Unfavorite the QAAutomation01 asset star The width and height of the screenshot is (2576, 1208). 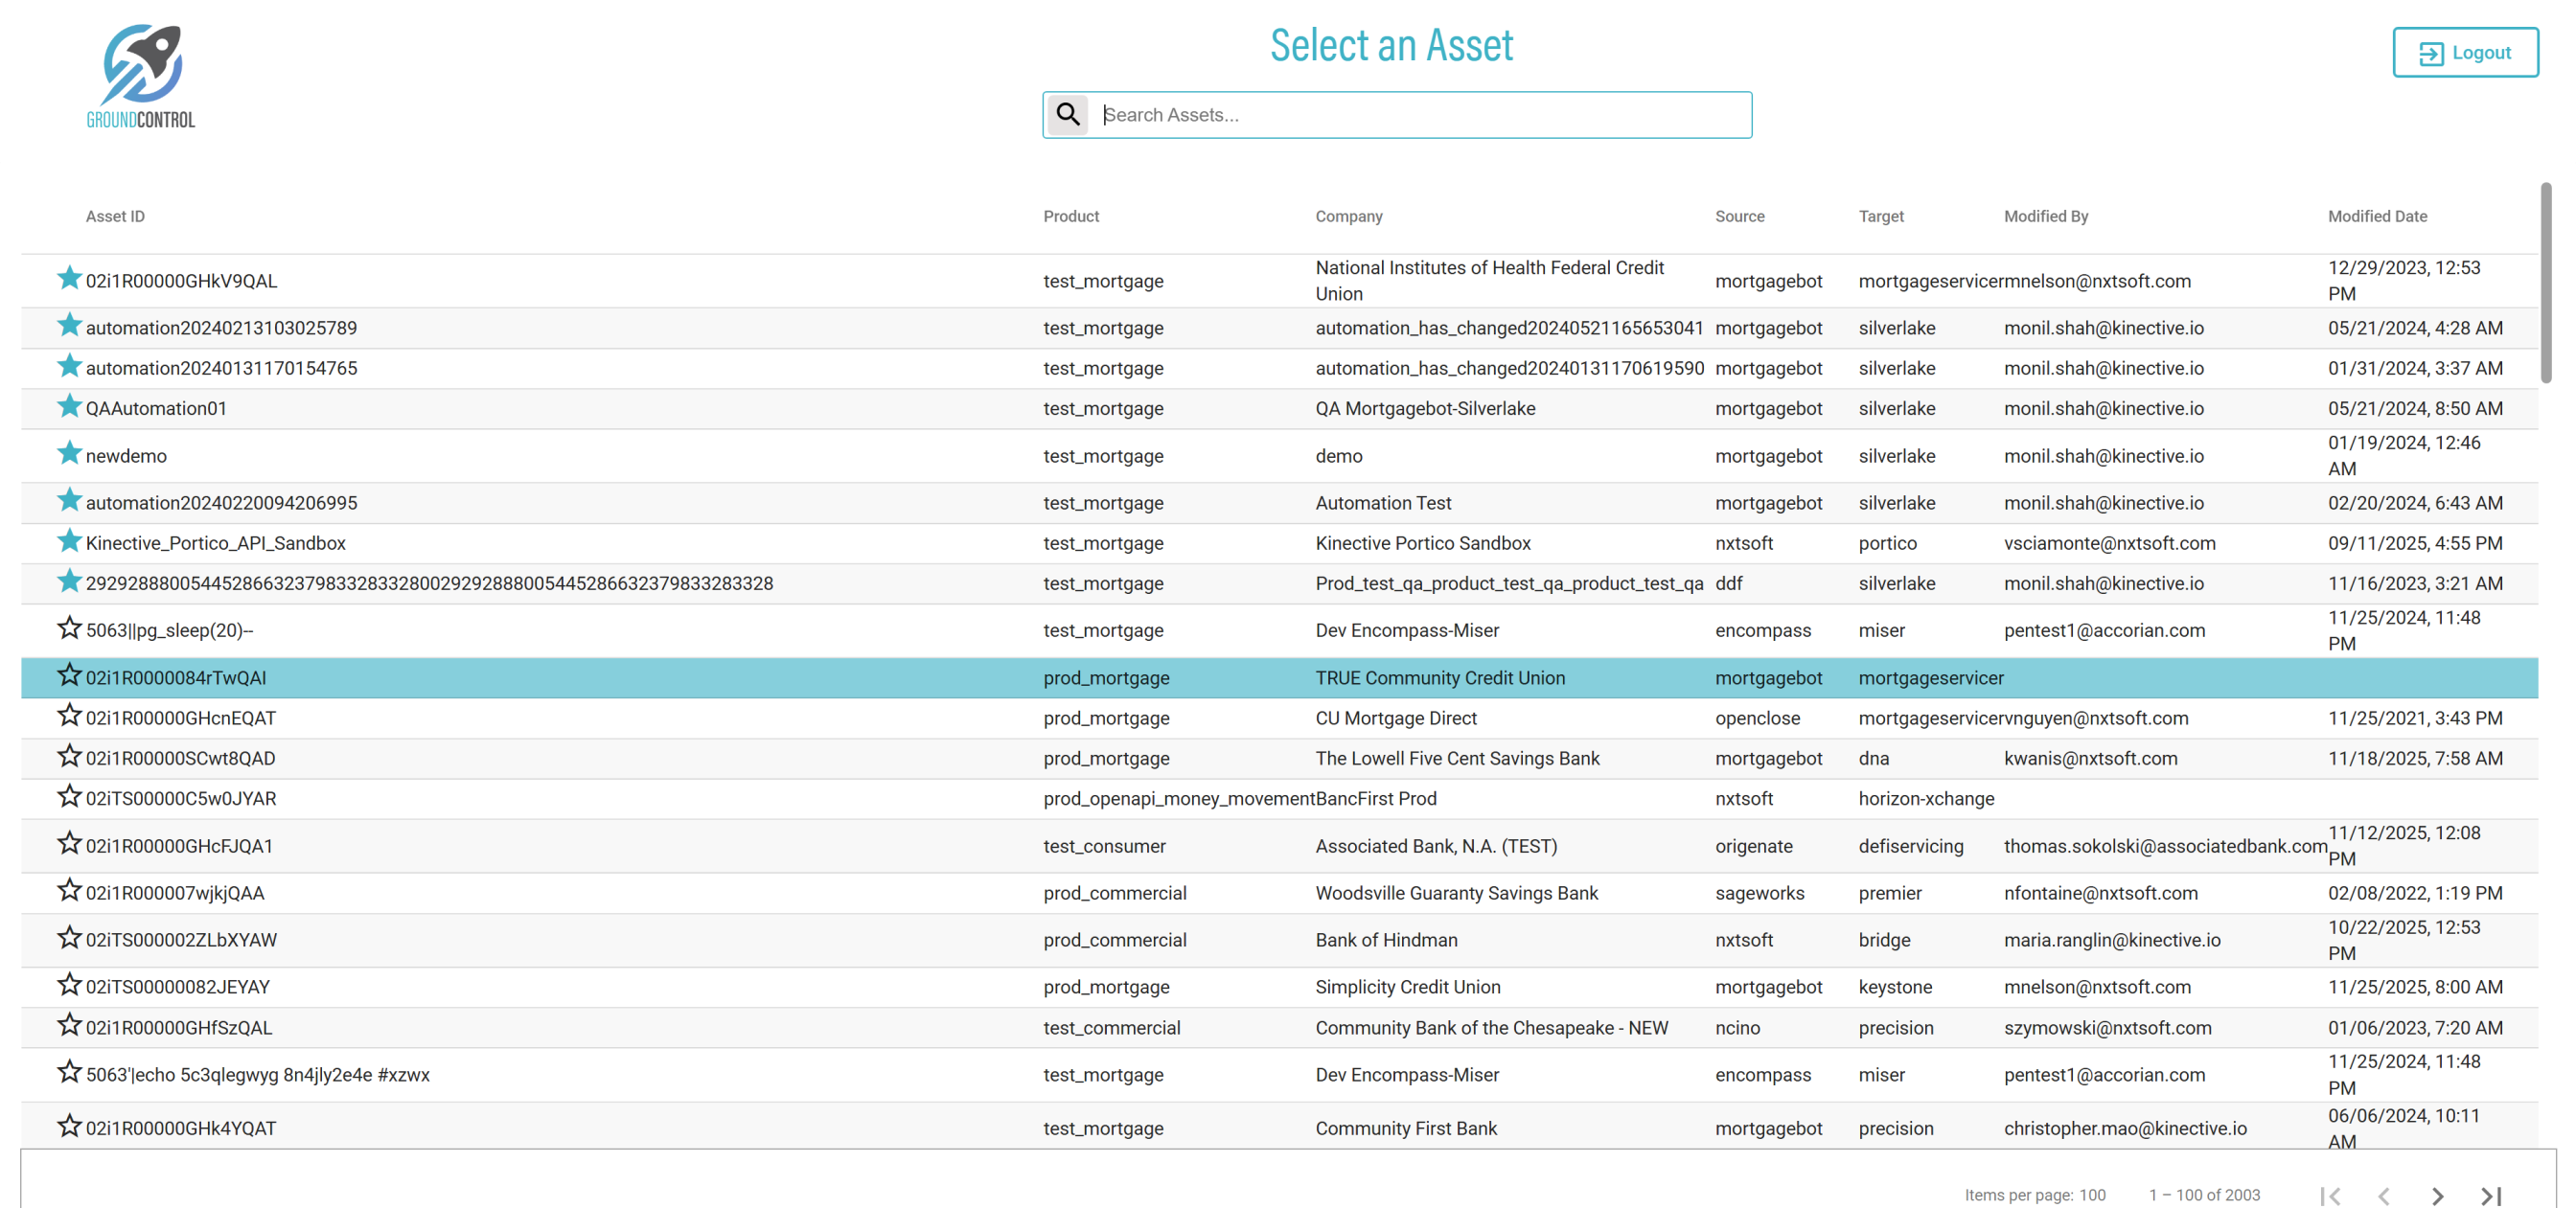[69, 407]
